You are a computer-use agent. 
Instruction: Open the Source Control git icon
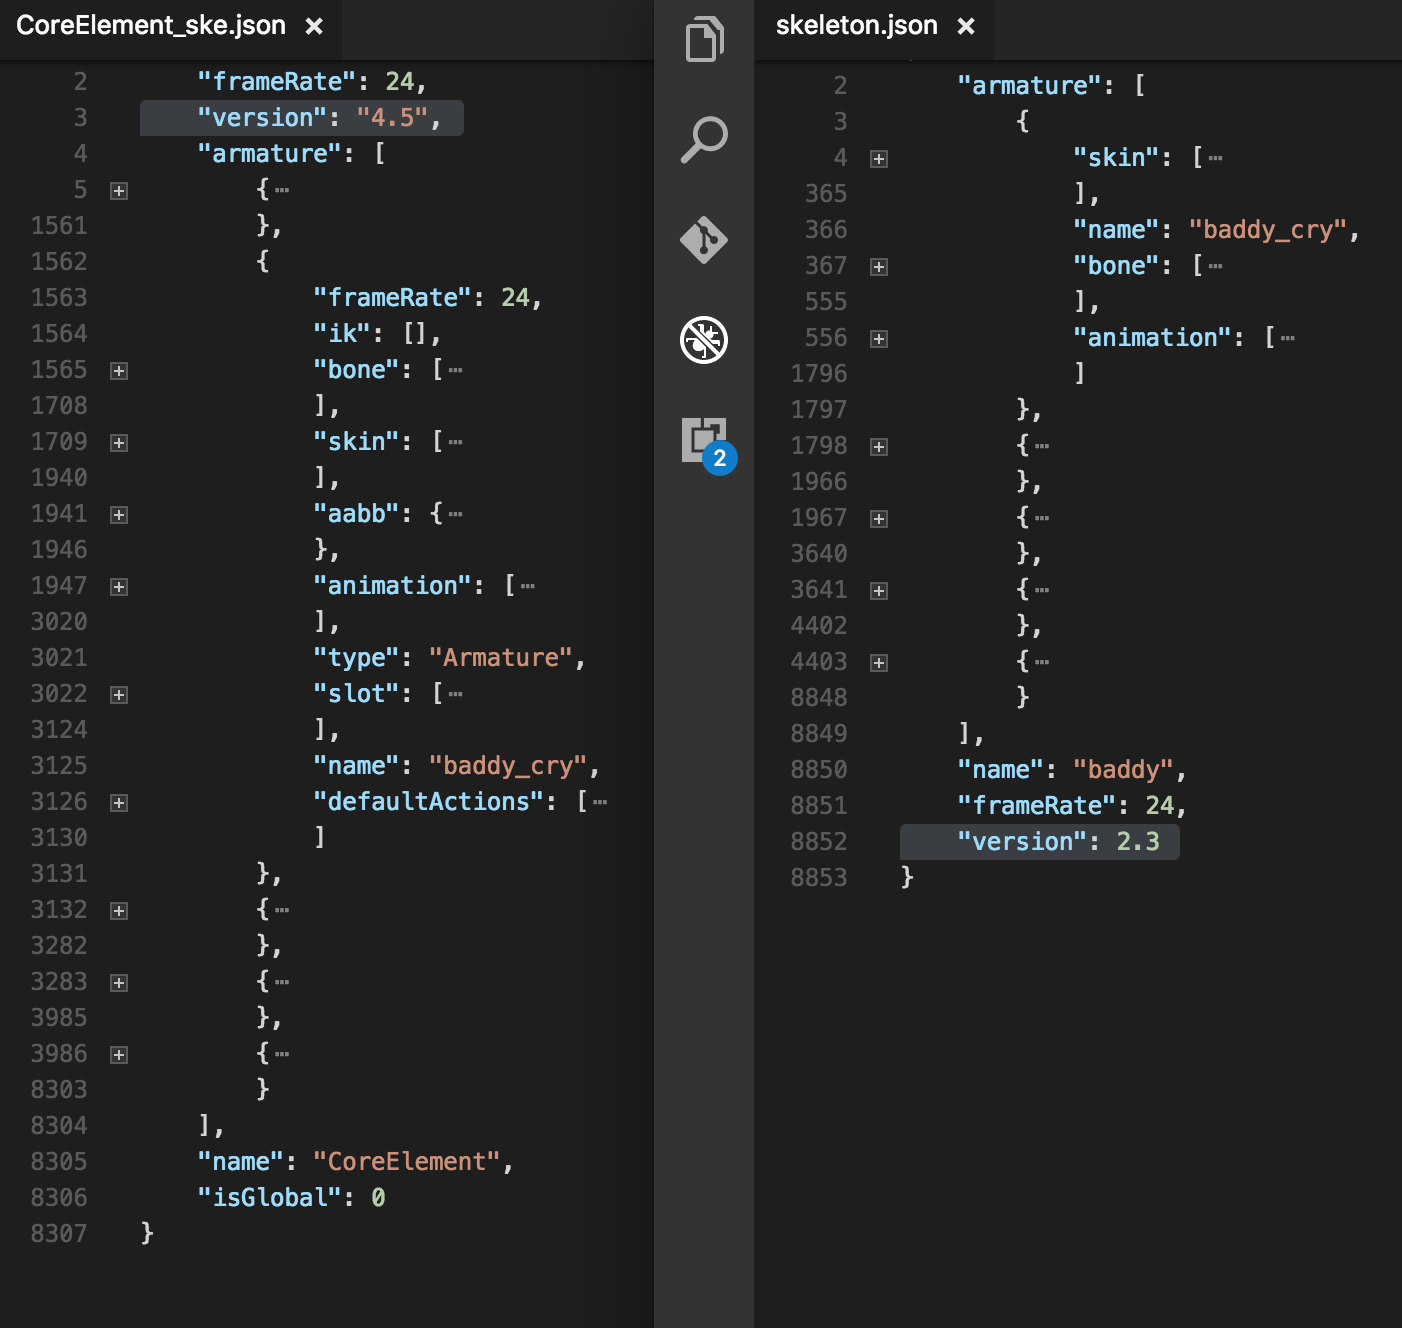click(704, 240)
